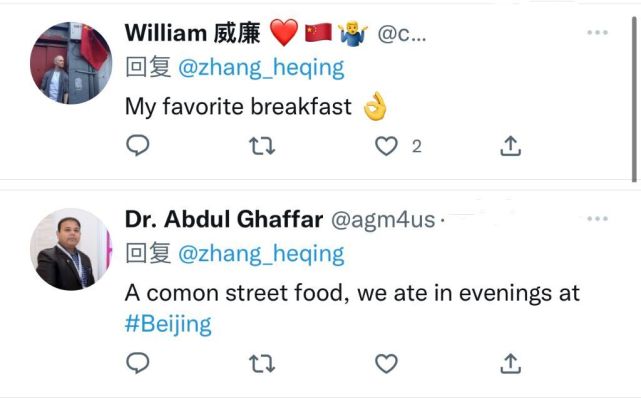The image size is (641, 399).
Task: Retweet Dr. Abdul Ghaffar's street food tweet
Action: pos(262,363)
